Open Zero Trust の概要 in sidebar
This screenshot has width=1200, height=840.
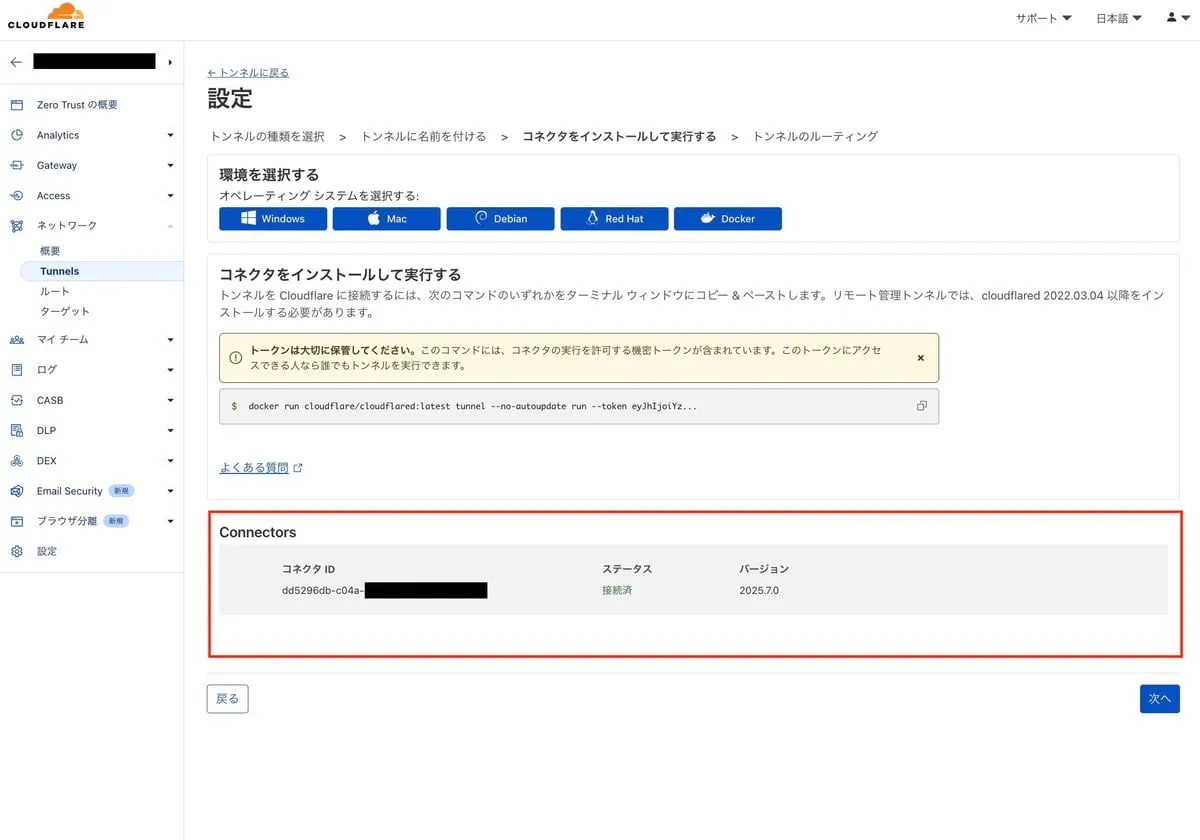(77, 105)
